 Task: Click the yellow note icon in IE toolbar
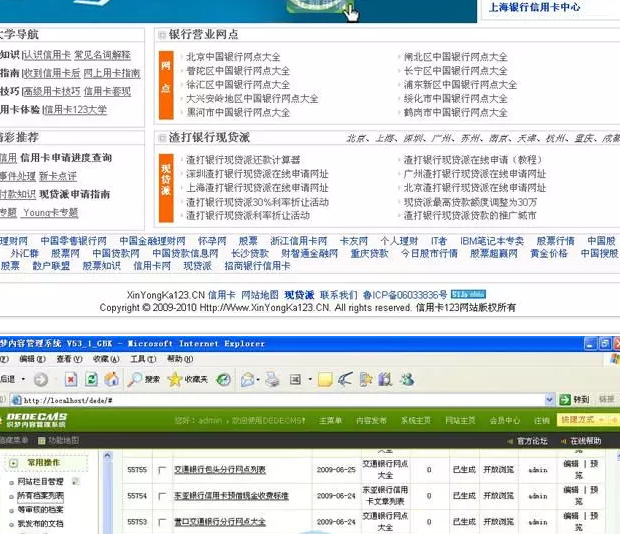click(x=325, y=380)
